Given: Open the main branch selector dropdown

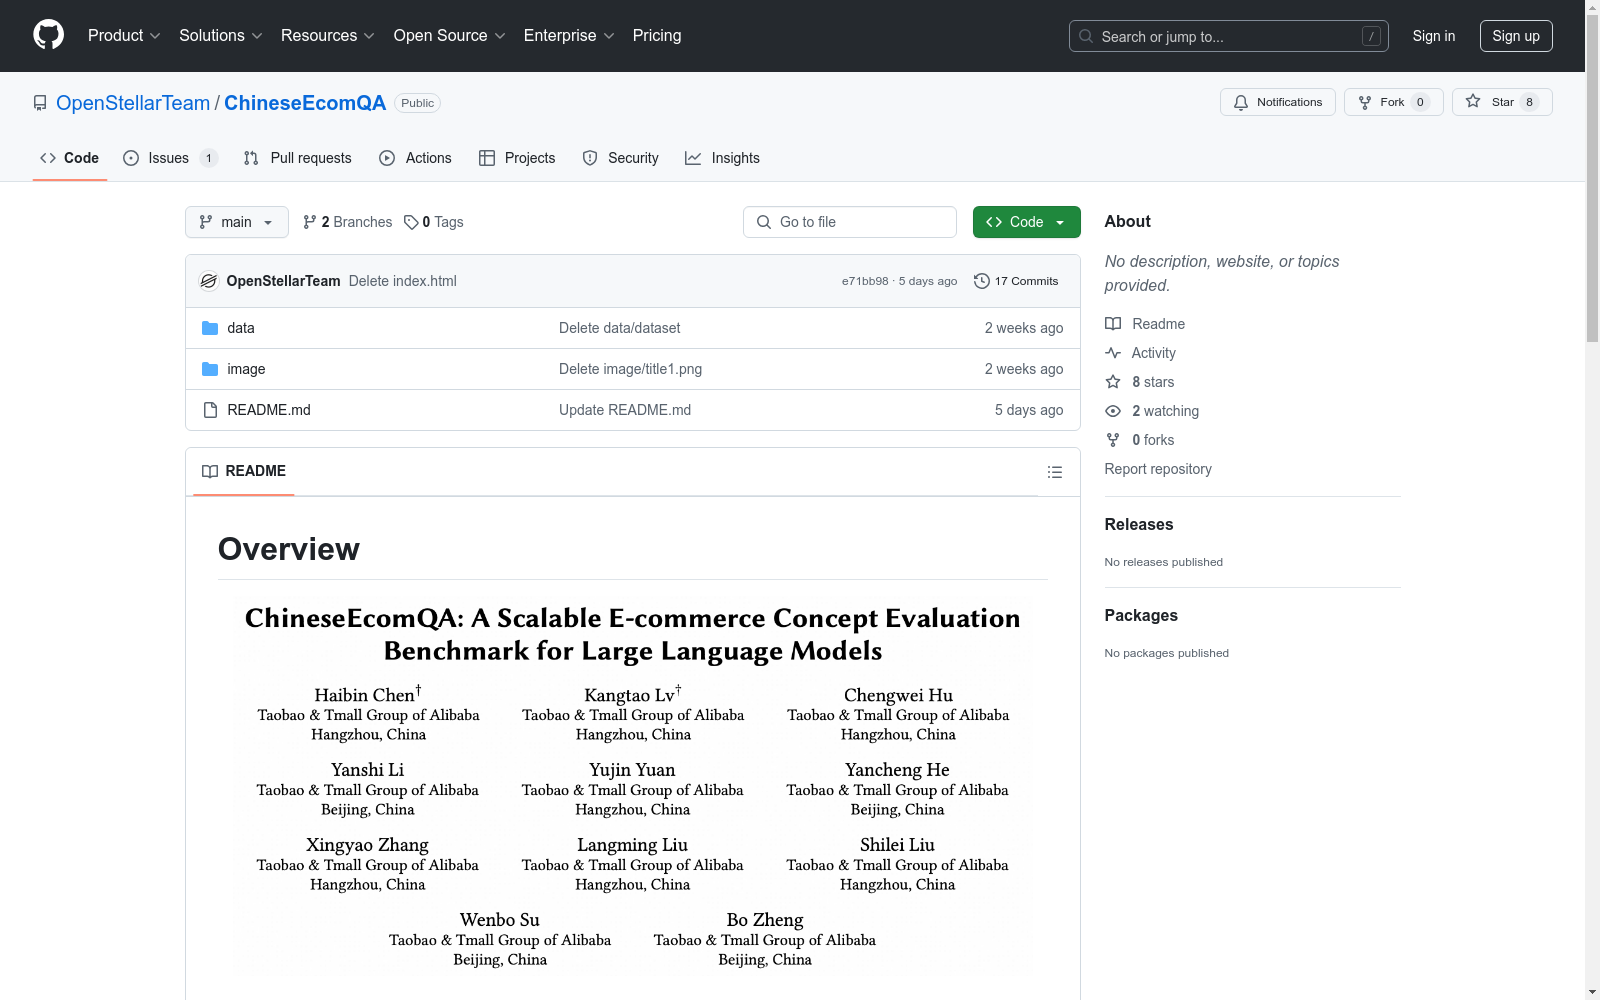Looking at the screenshot, I should (x=237, y=222).
